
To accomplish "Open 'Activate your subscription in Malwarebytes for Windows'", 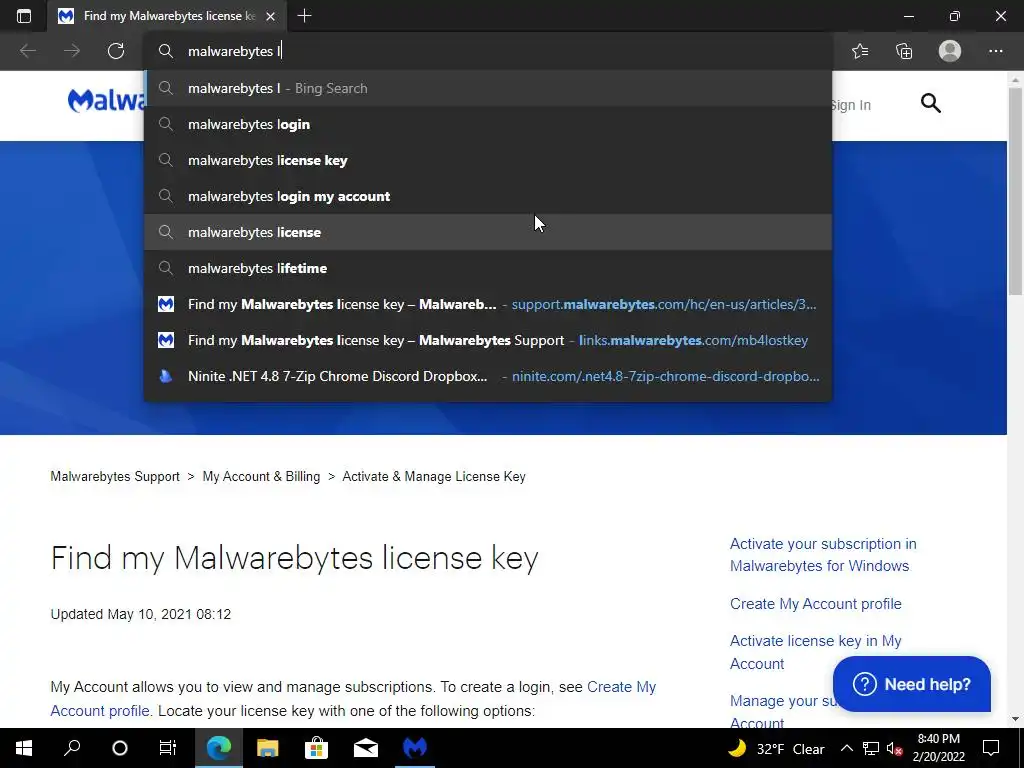I will tap(823, 555).
